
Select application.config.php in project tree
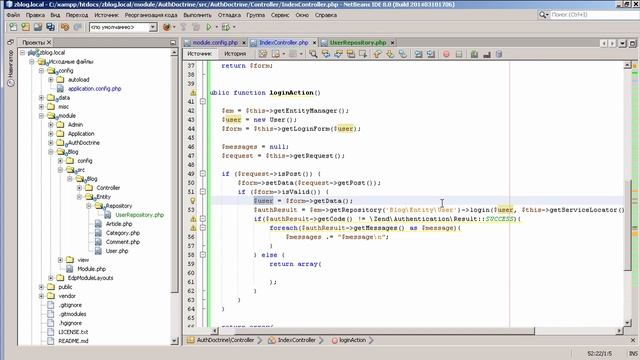95,89
